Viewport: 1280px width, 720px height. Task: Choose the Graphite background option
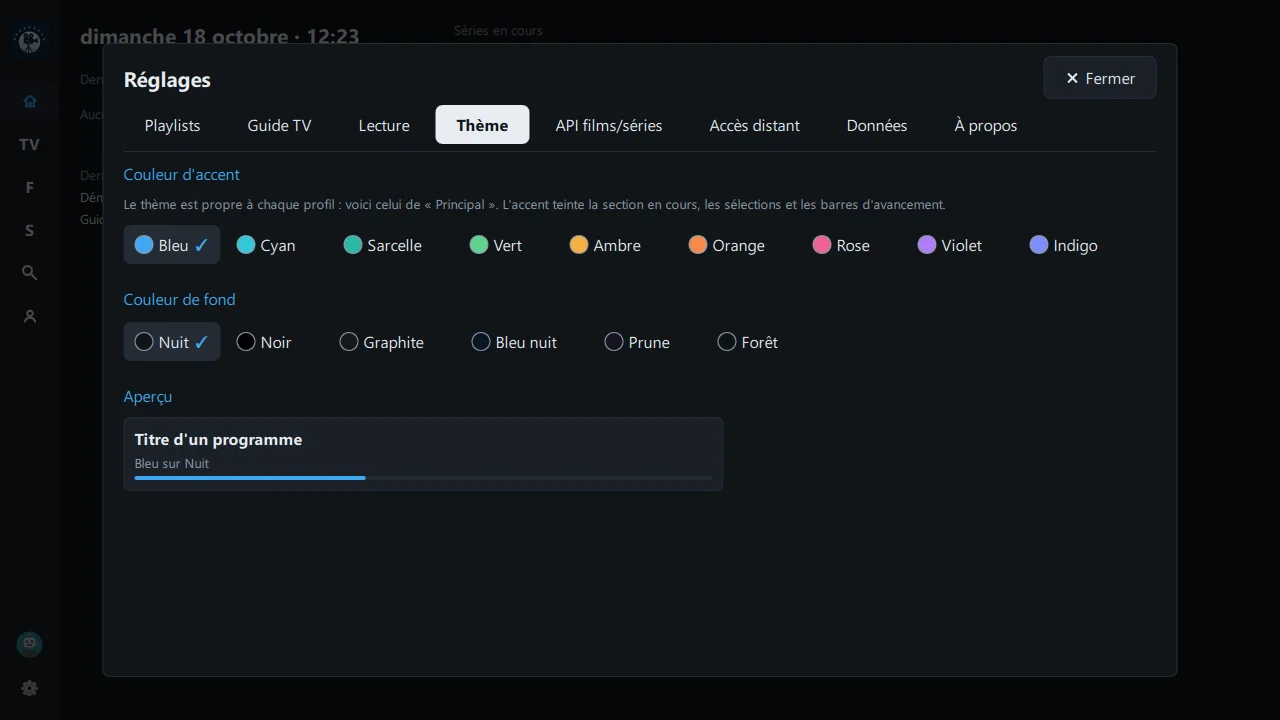(x=382, y=342)
